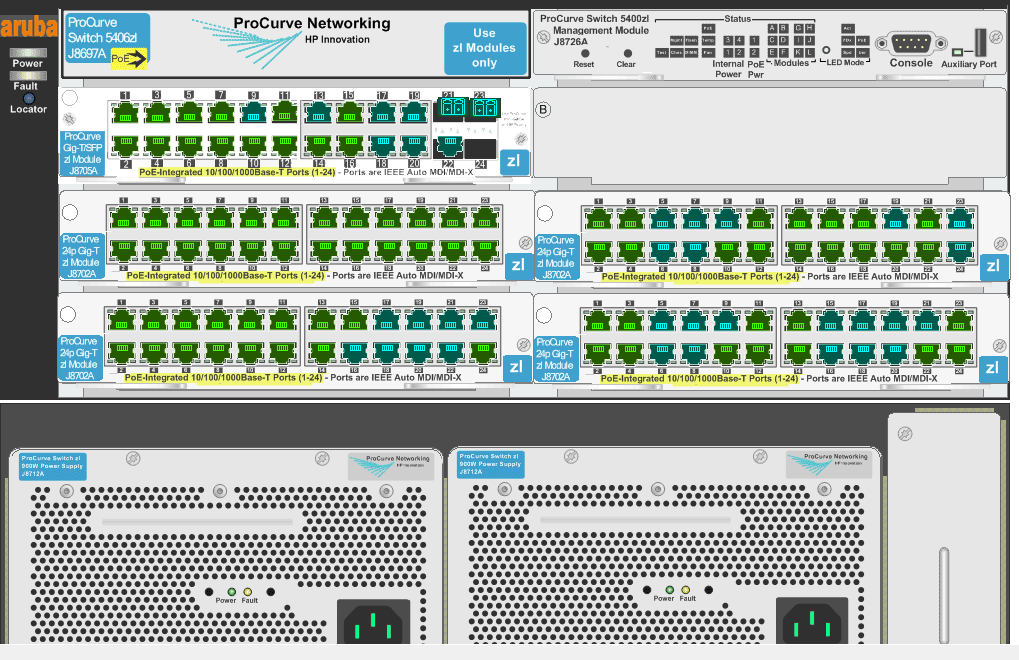Select SFP port 23 on the J8705A module

tap(484, 107)
